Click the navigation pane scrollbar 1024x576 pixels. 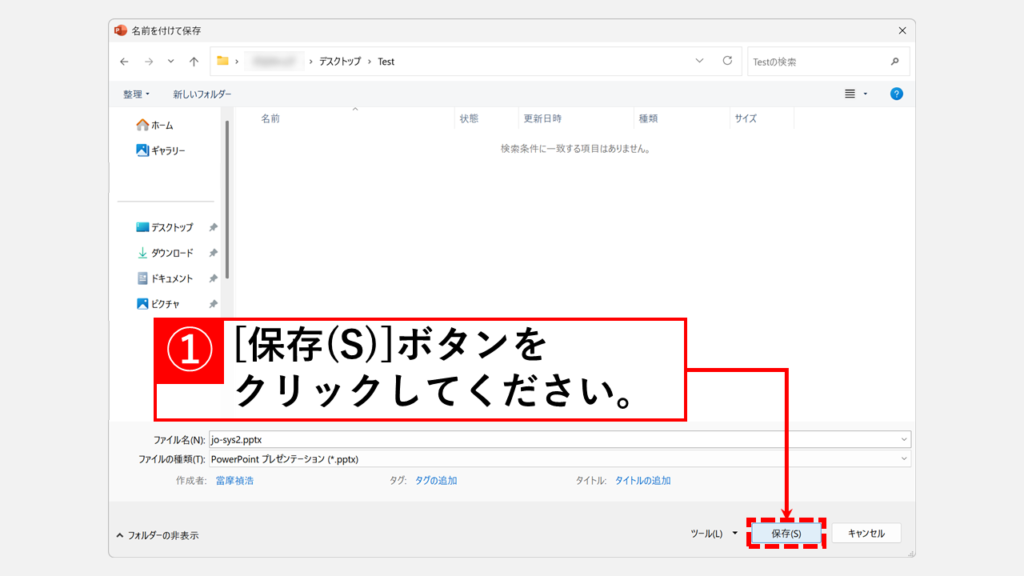tap(227, 199)
